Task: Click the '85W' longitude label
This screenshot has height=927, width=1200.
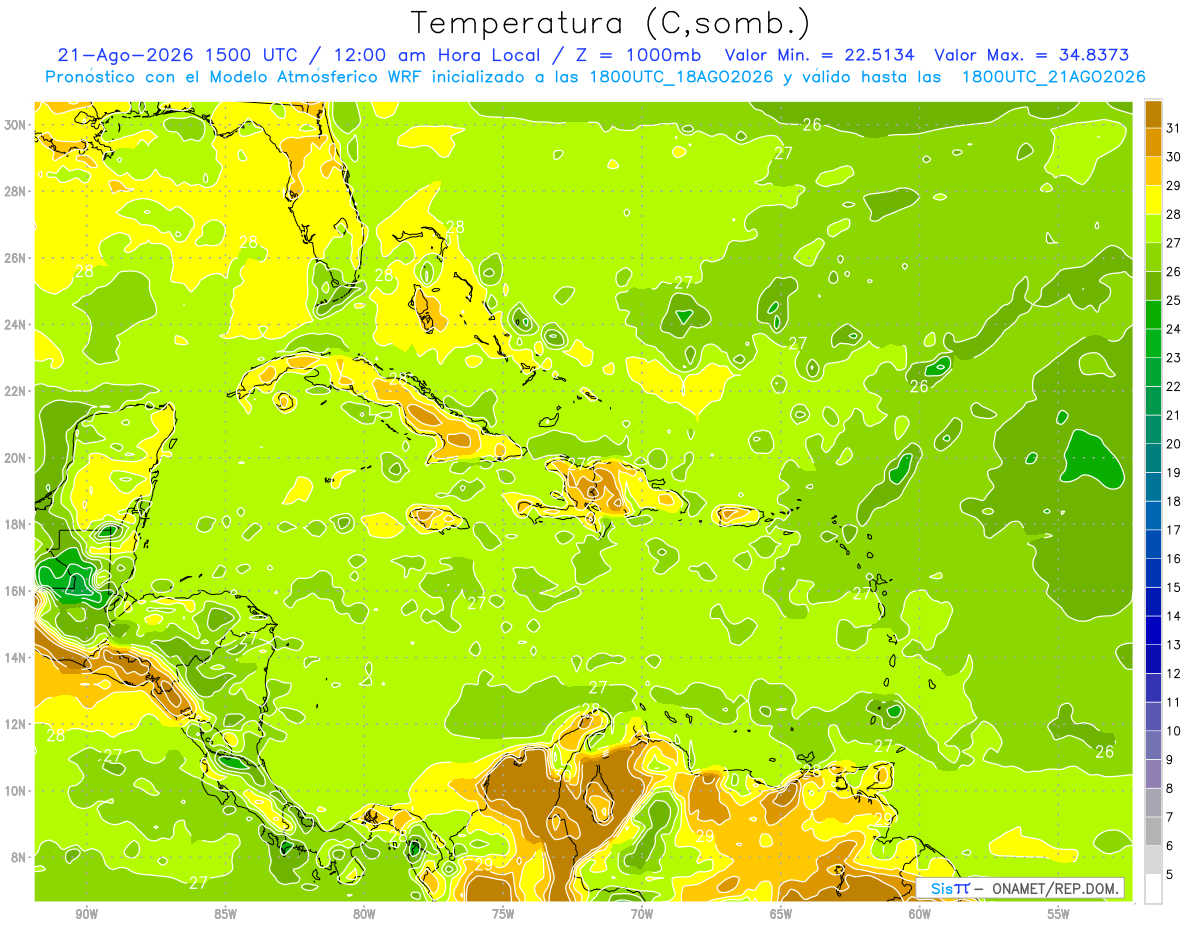Action: (x=225, y=914)
